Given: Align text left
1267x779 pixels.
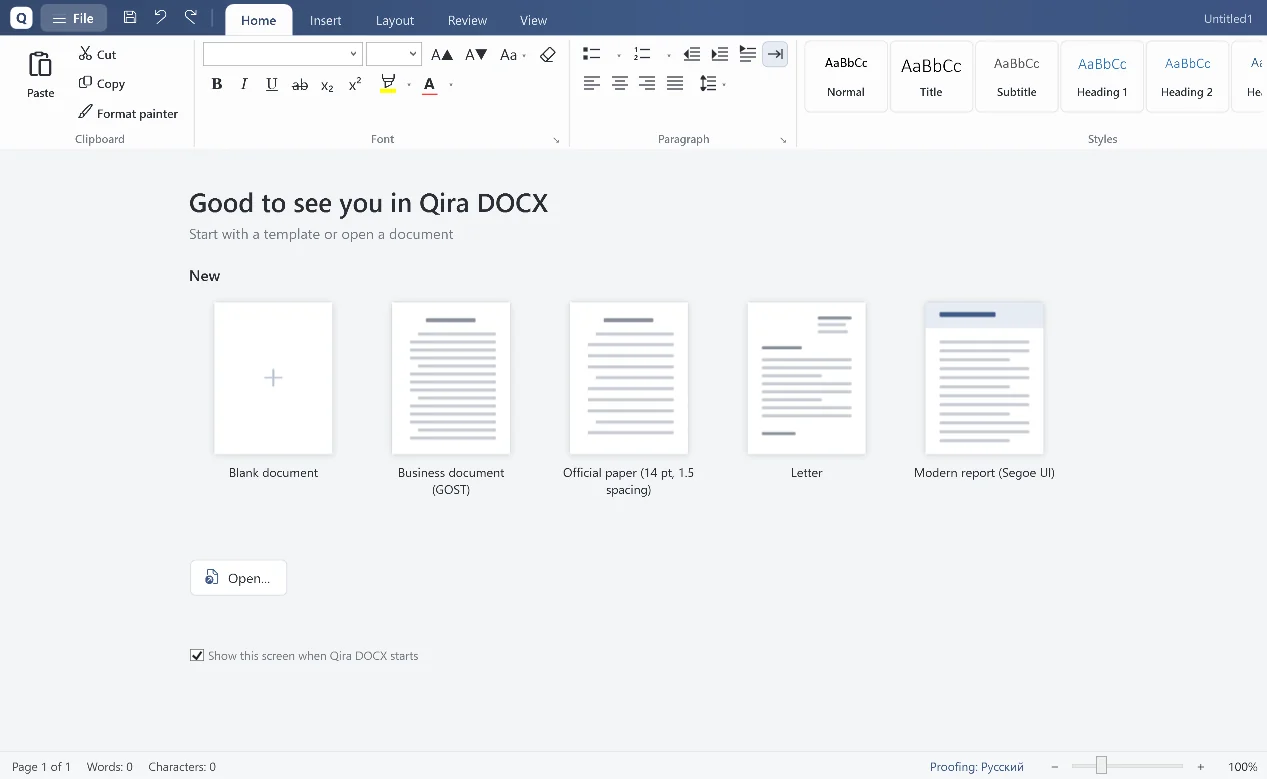Looking at the screenshot, I should click(x=592, y=84).
